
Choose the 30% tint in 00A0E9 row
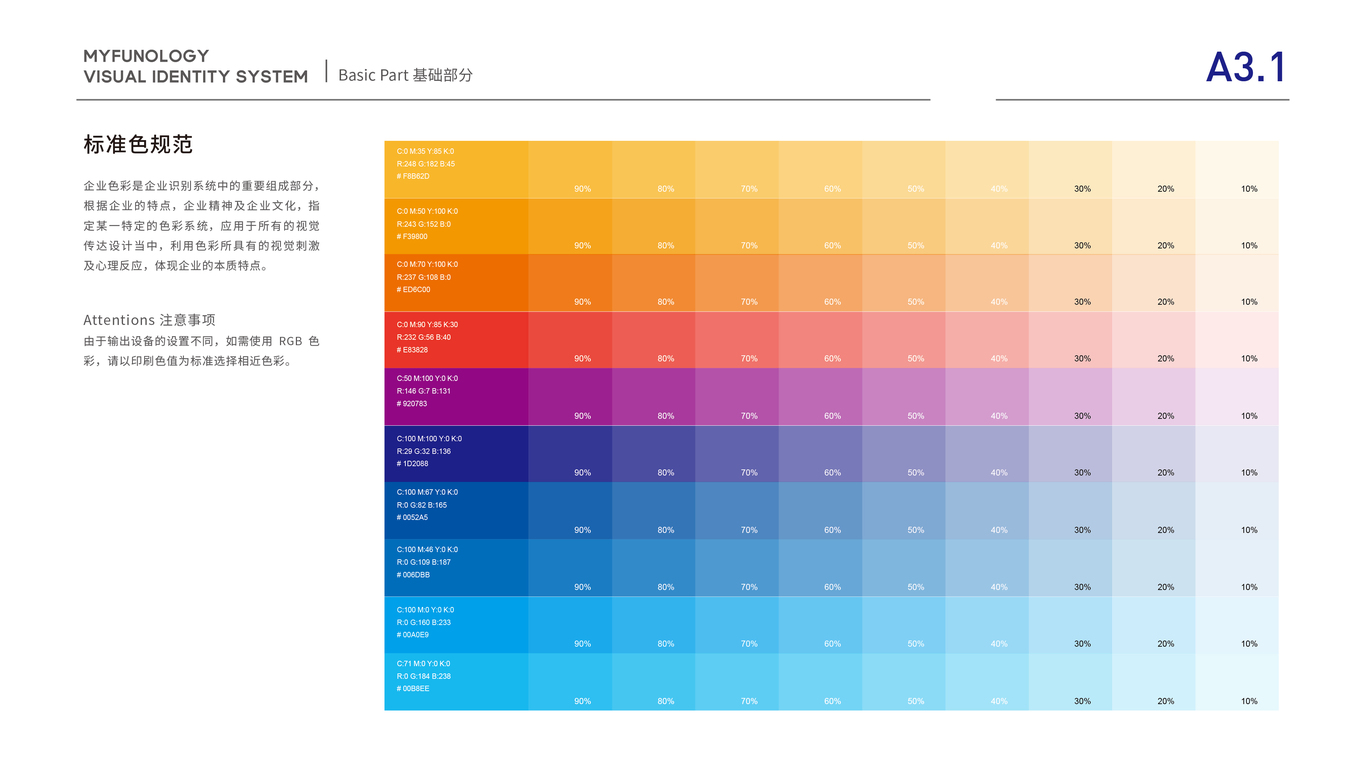[x=1070, y=625]
